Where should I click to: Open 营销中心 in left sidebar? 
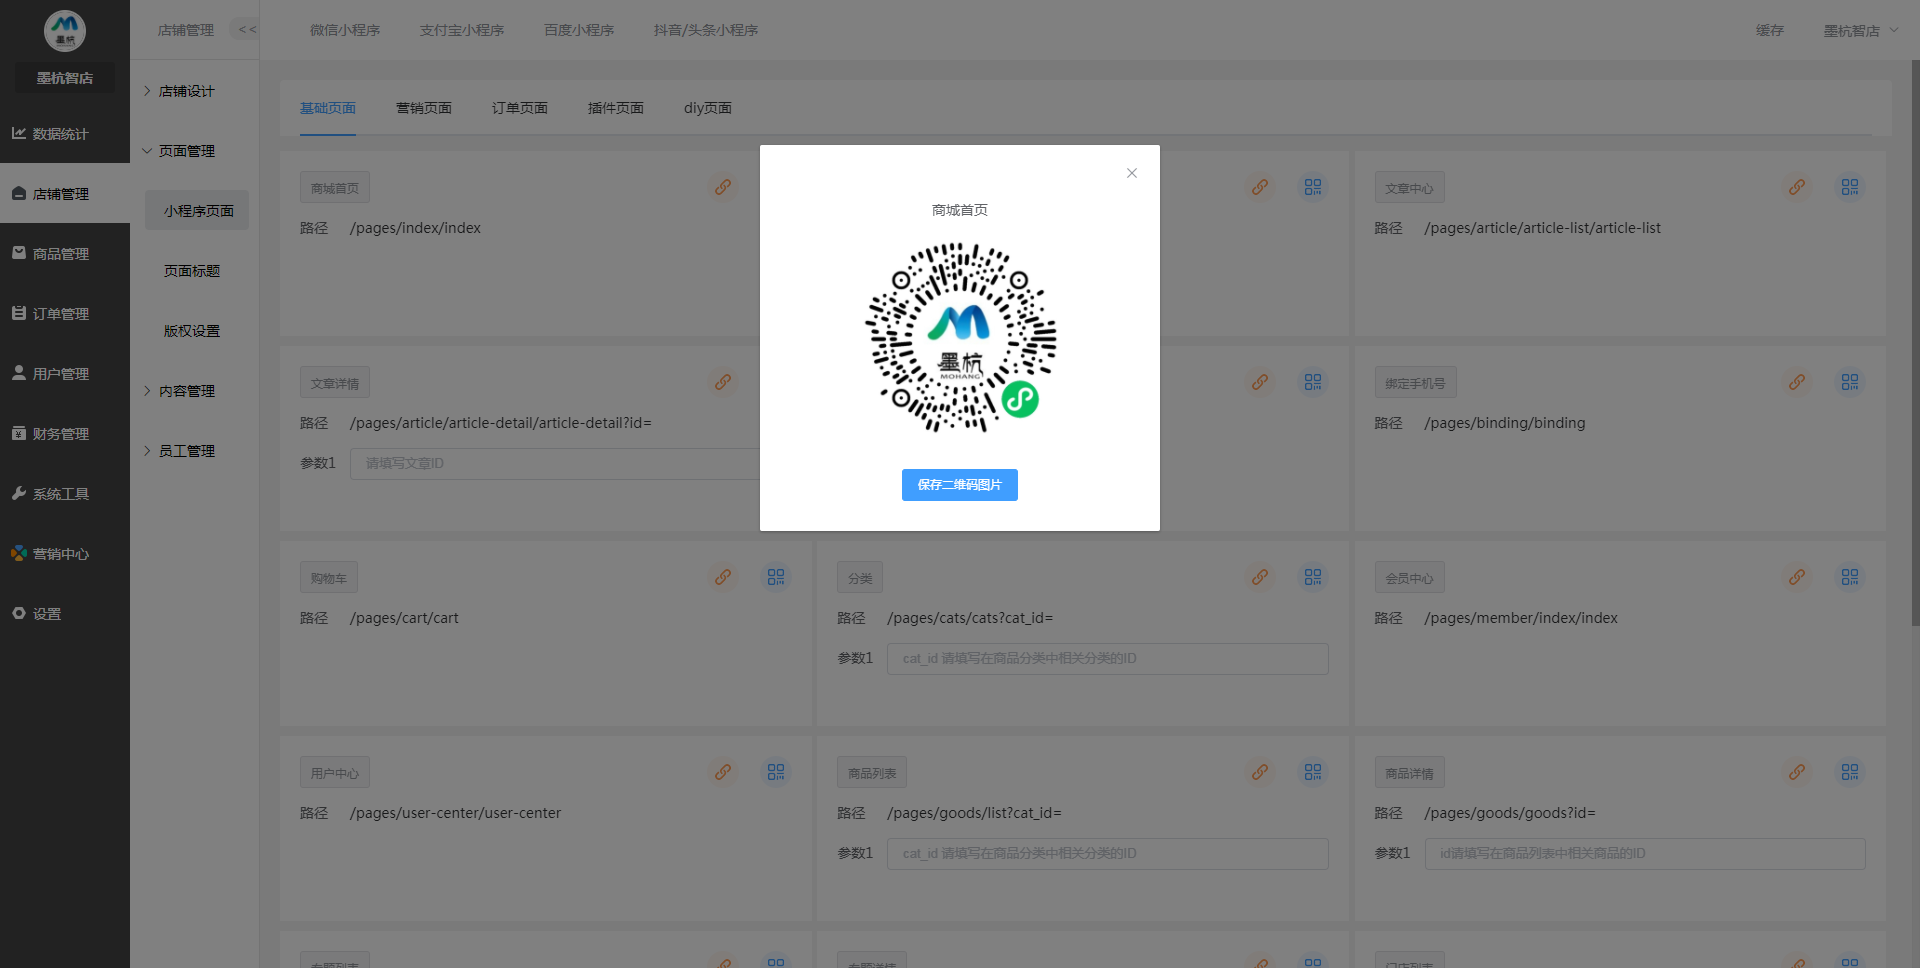click(x=65, y=553)
